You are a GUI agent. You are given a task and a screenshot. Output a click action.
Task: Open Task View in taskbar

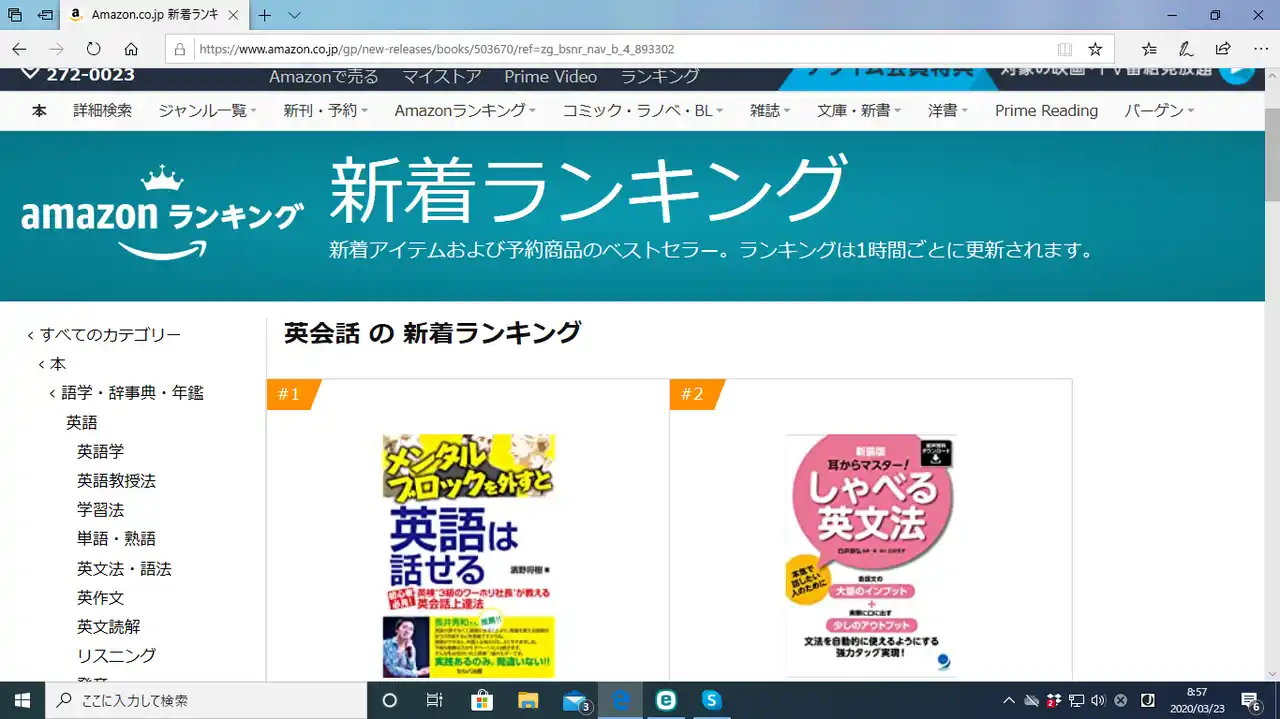(435, 700)
